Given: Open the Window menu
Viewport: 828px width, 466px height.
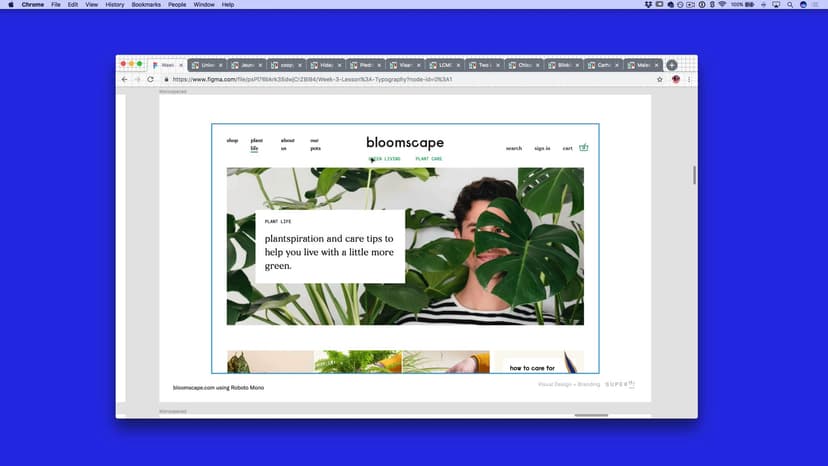Looking at the screenshot, I should (x=204, y=4).
